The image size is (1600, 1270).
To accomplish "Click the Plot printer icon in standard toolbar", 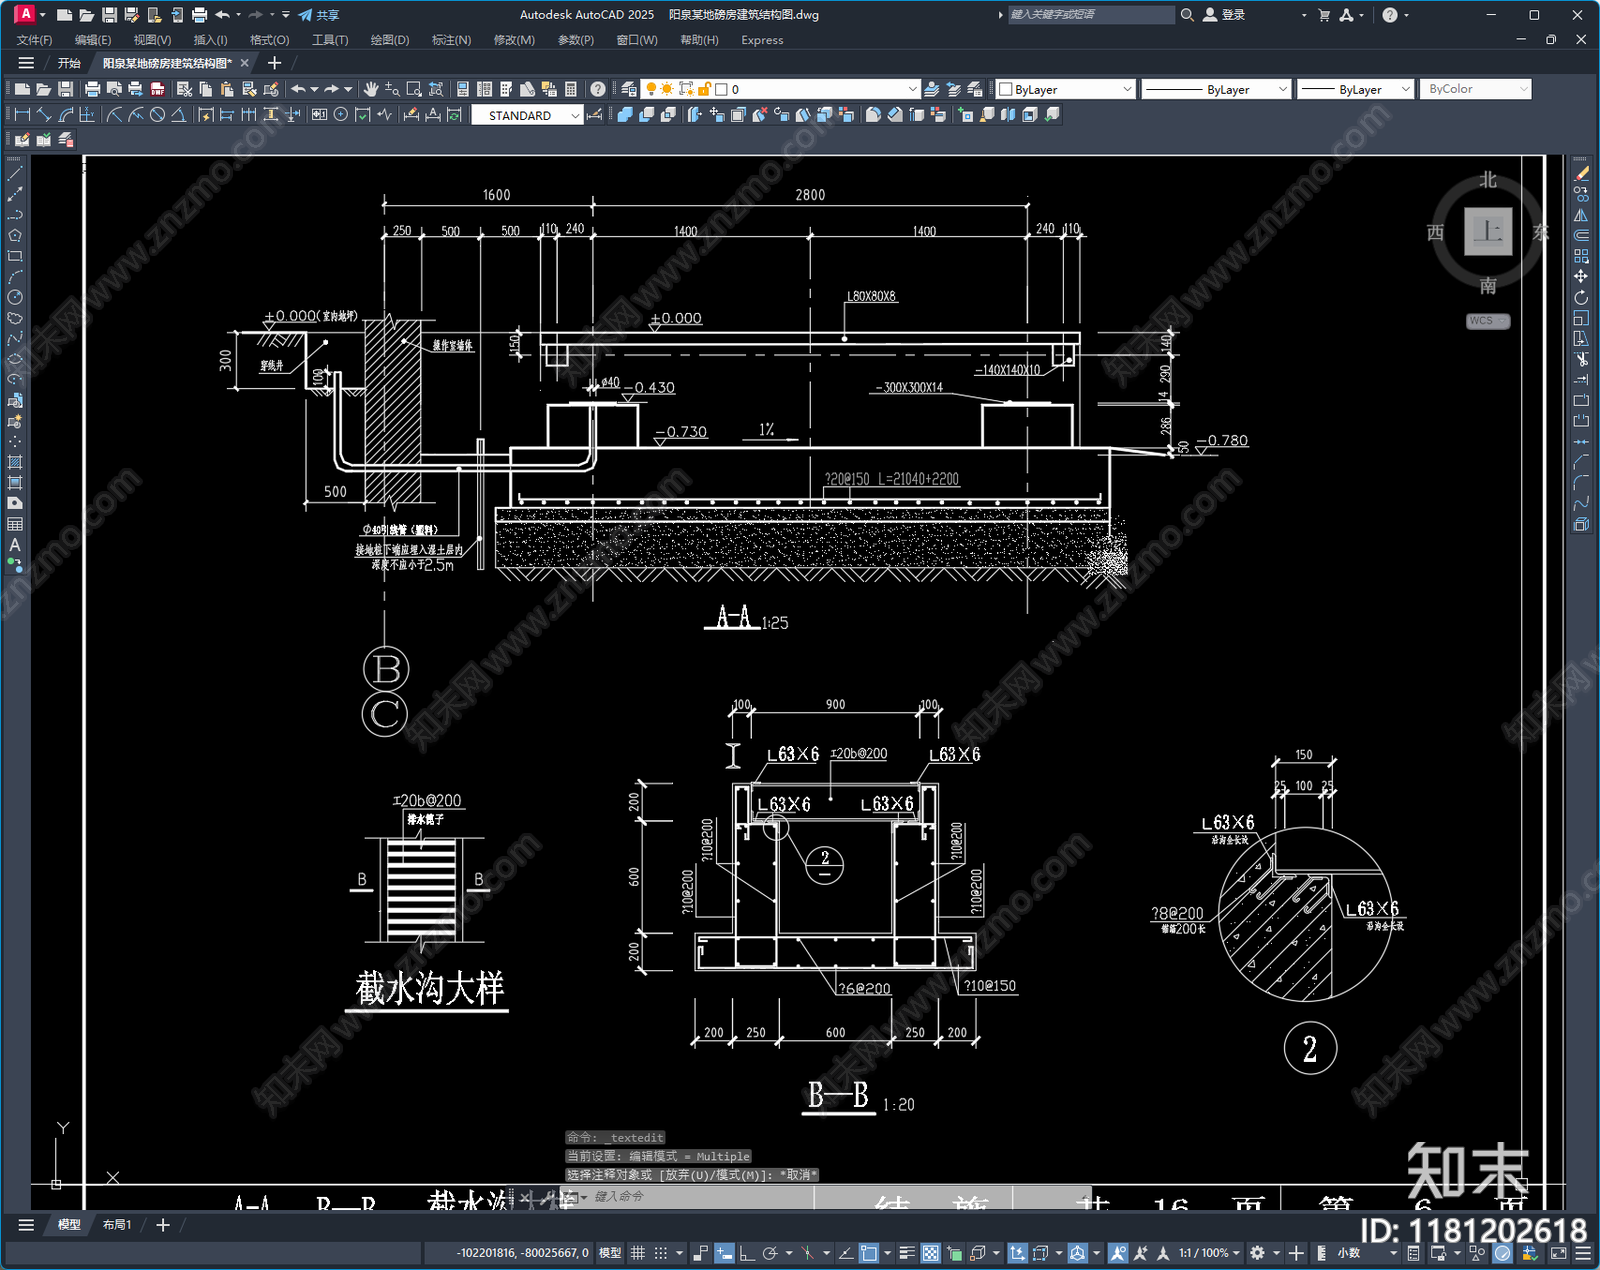I will (92, 89).
